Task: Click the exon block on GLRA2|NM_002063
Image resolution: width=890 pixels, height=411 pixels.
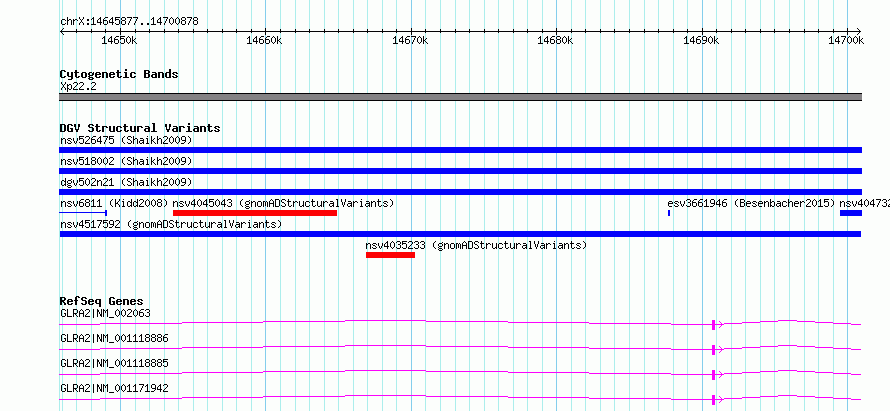Action: click(713, 325)
